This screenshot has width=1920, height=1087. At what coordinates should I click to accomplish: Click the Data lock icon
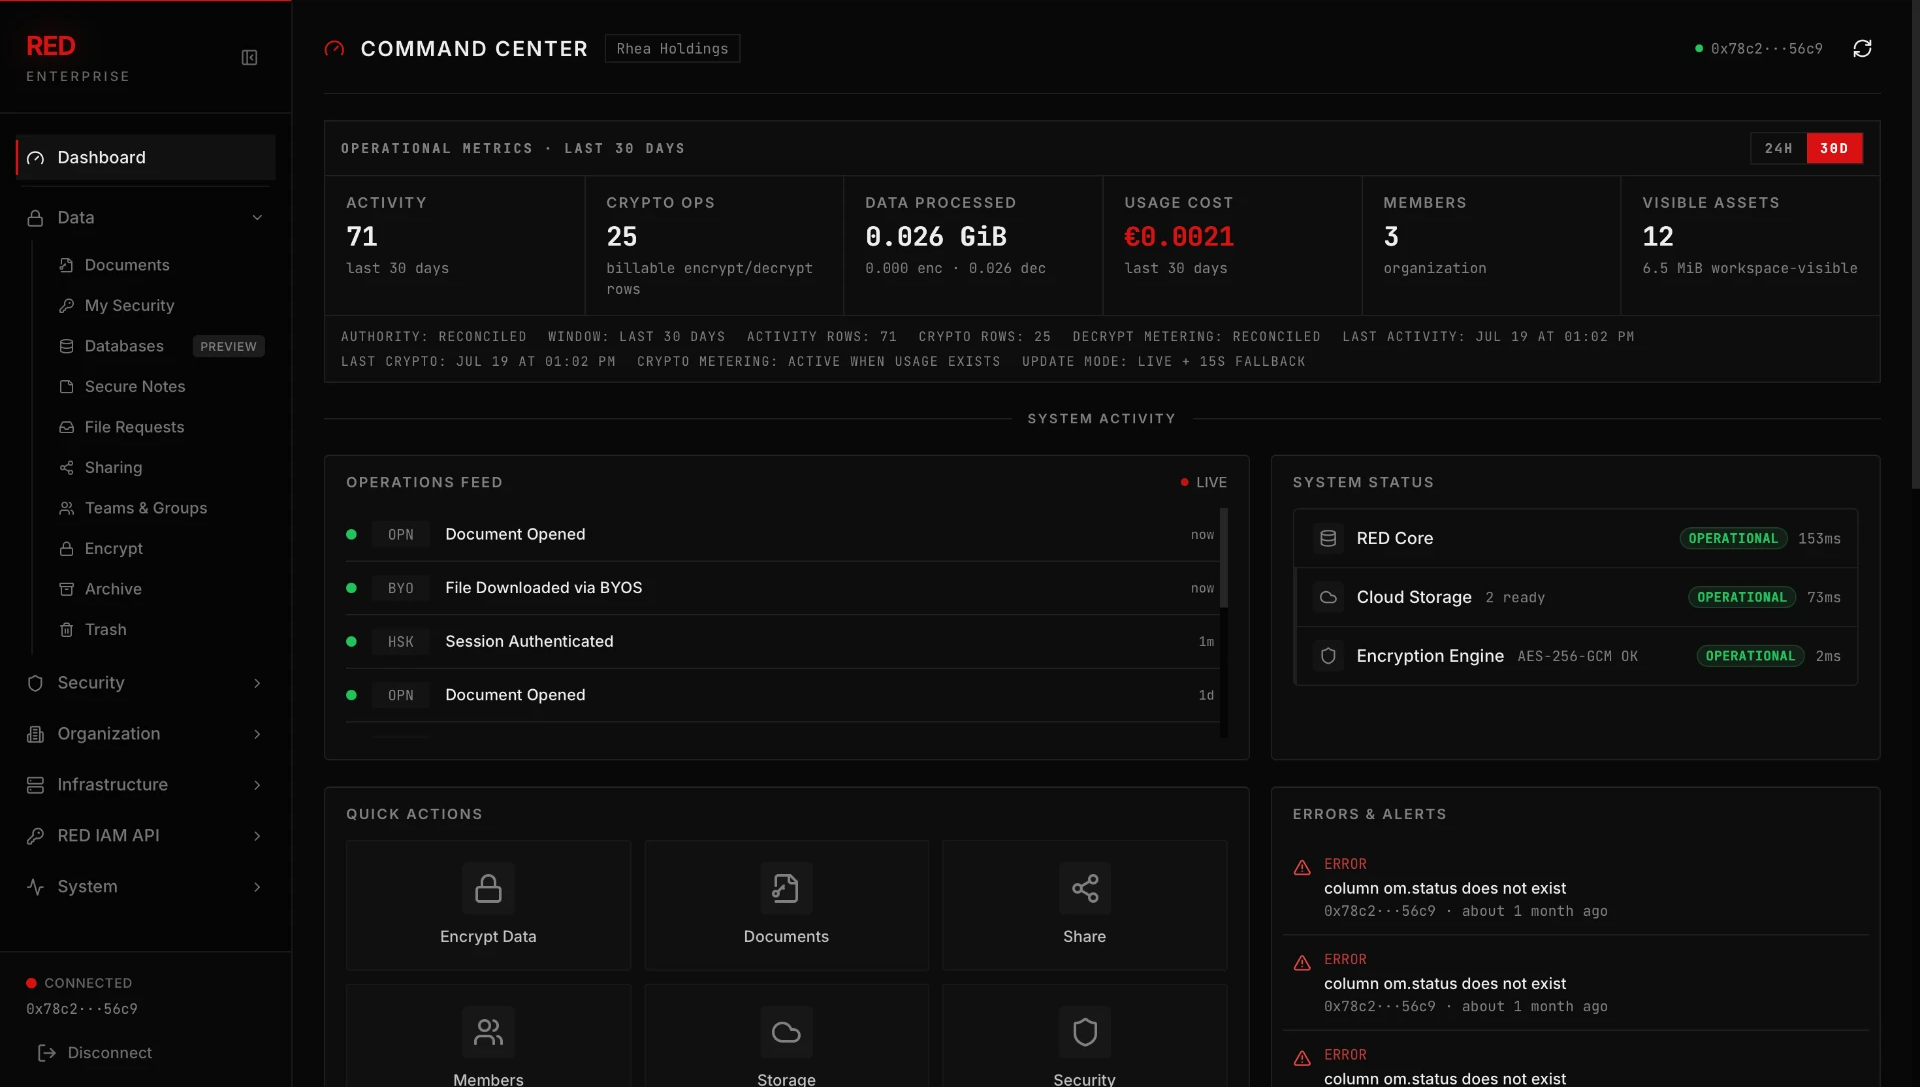[35, 218]
